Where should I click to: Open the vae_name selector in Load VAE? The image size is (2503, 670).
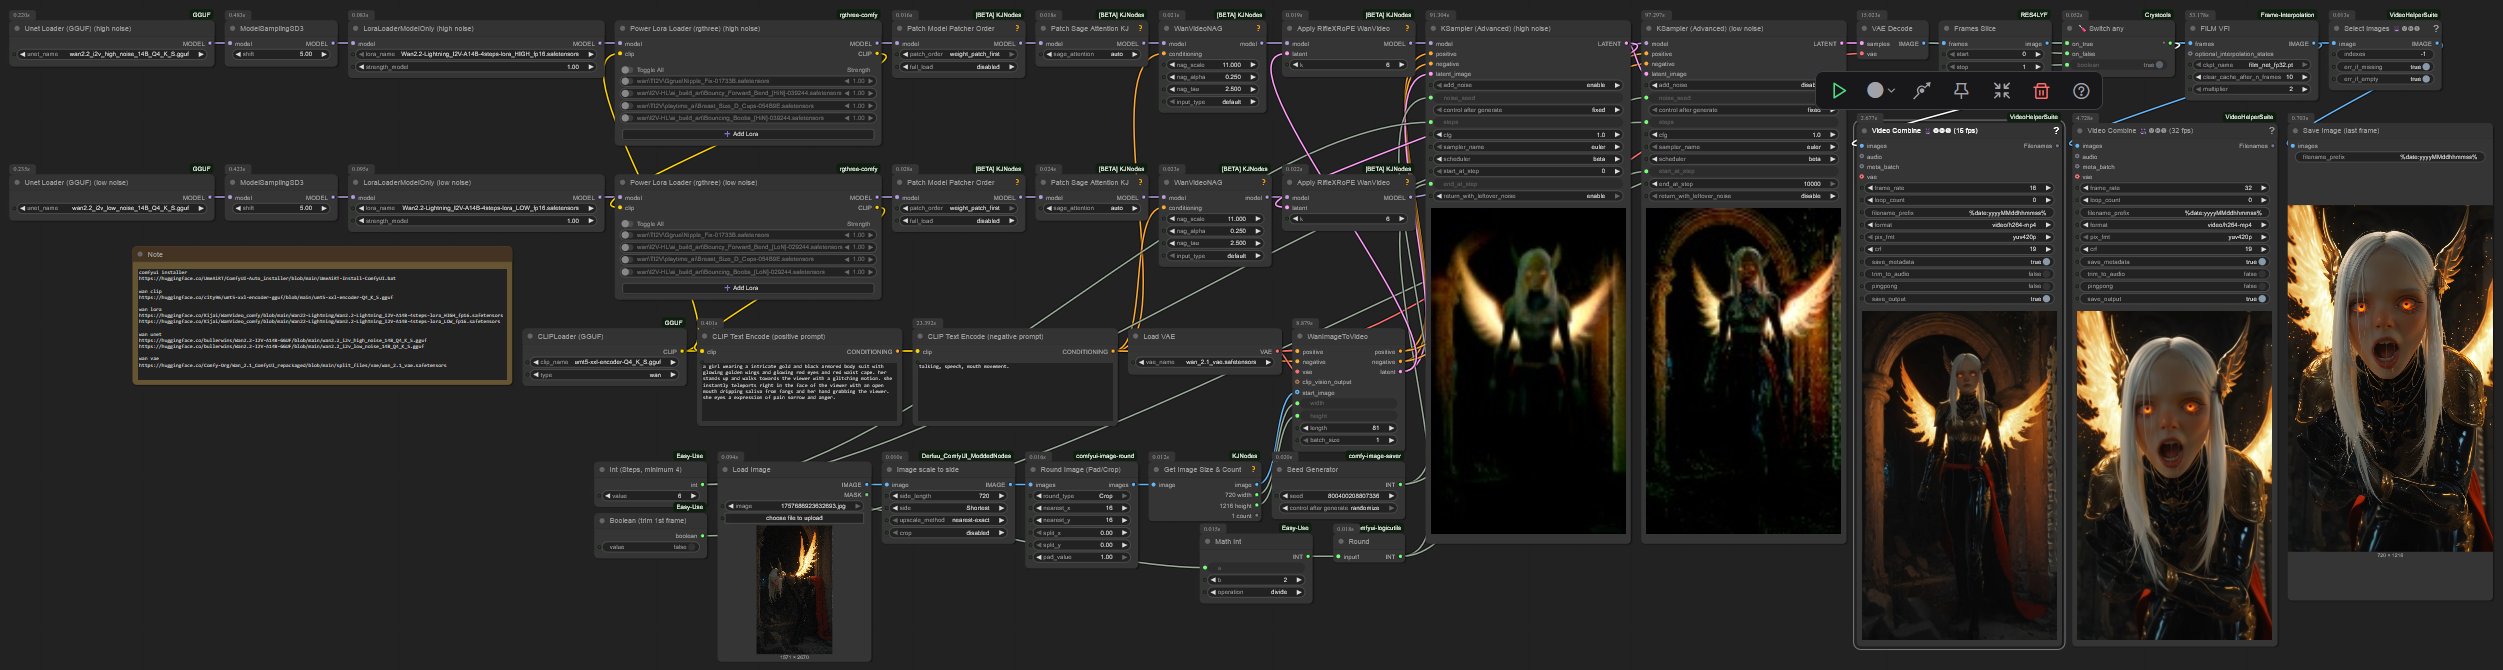(1206, 362)
